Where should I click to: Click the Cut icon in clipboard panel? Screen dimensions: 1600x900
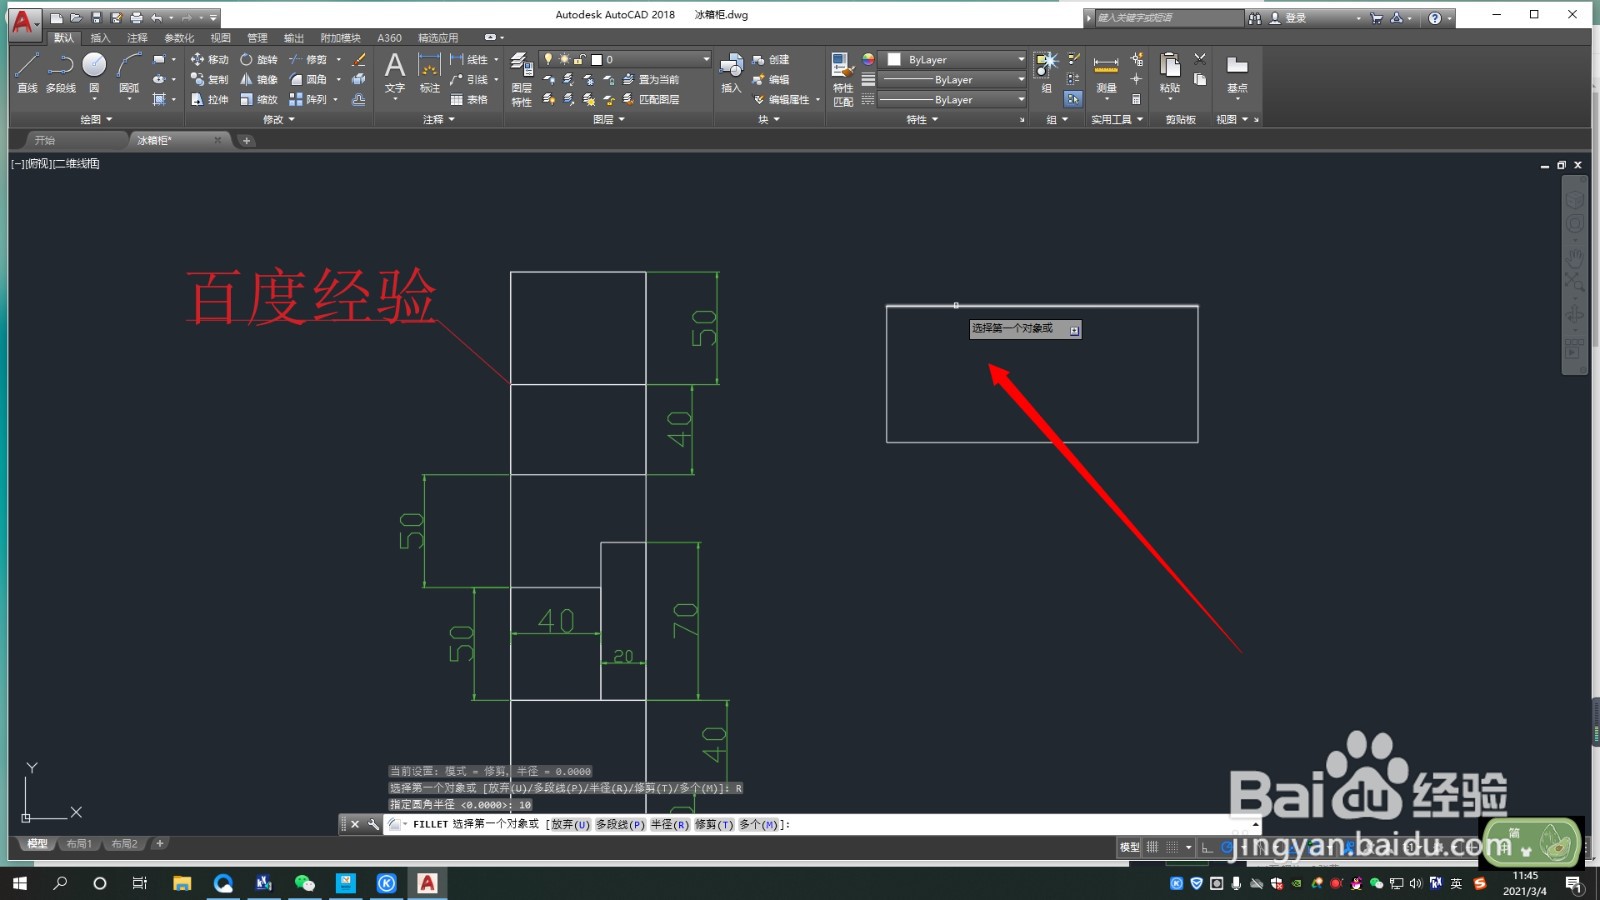tap(1200, 59)
